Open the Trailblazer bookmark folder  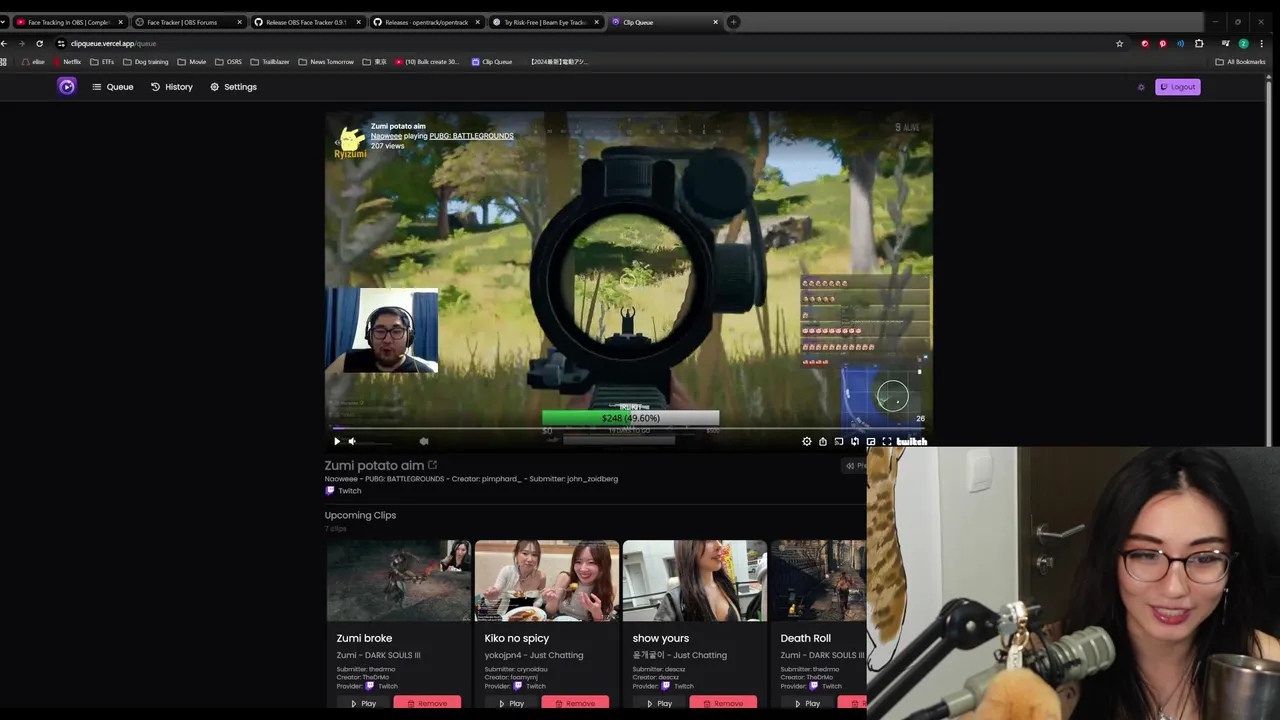270,62
